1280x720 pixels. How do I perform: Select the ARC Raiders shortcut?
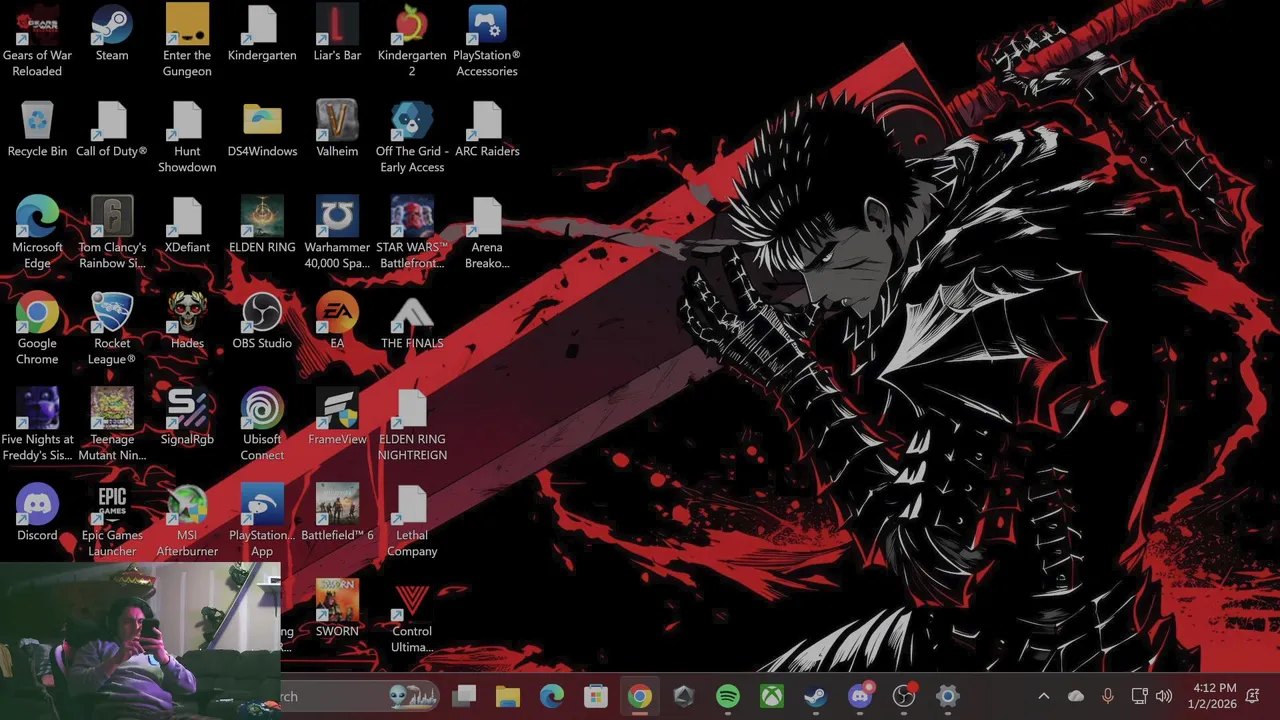(x=487, y=130)
